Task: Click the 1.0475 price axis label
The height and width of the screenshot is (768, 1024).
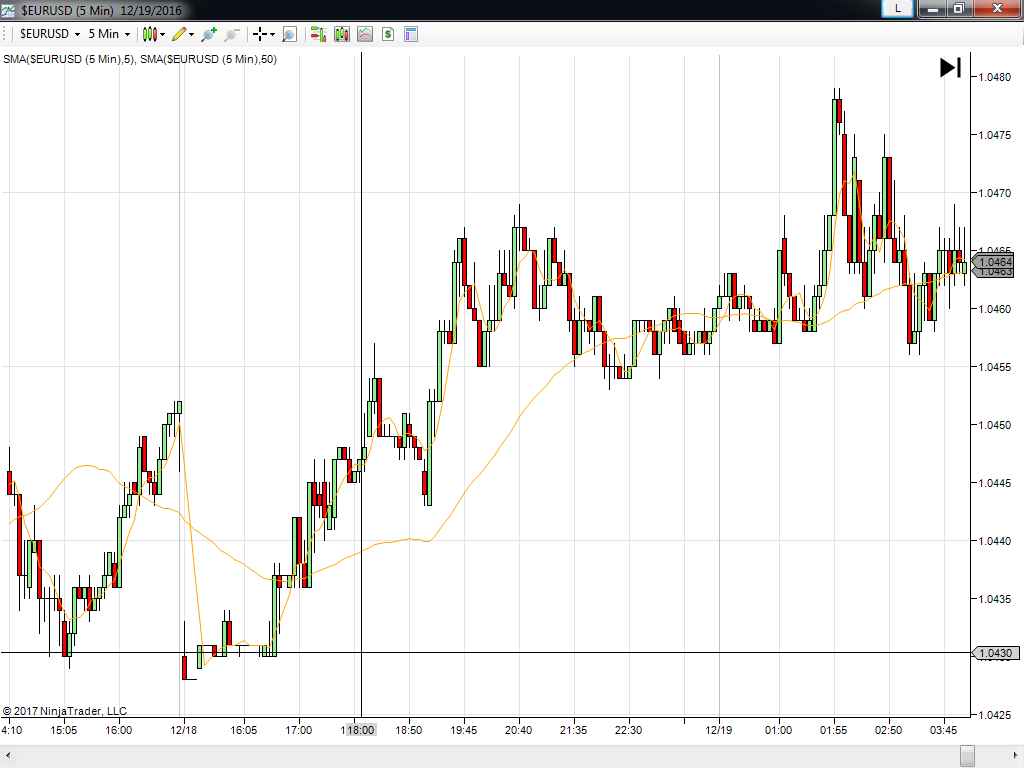Action: [995, 135]
